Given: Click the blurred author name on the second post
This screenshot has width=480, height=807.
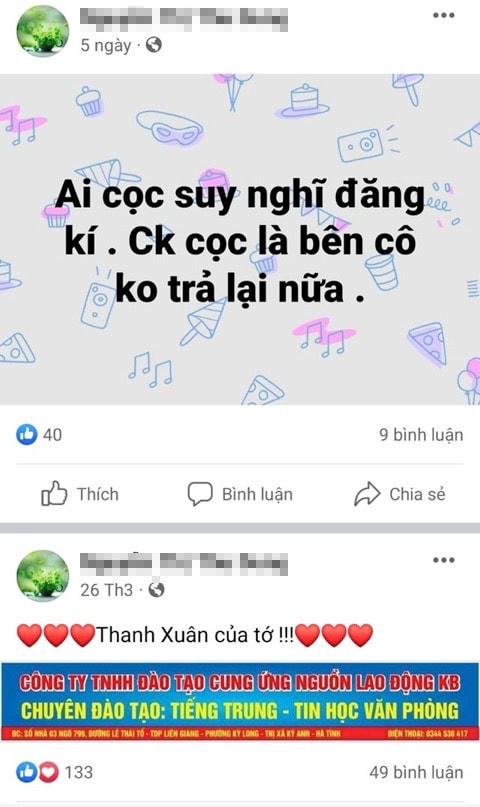Looking at the screenshot, I should (x=184, y=564).
